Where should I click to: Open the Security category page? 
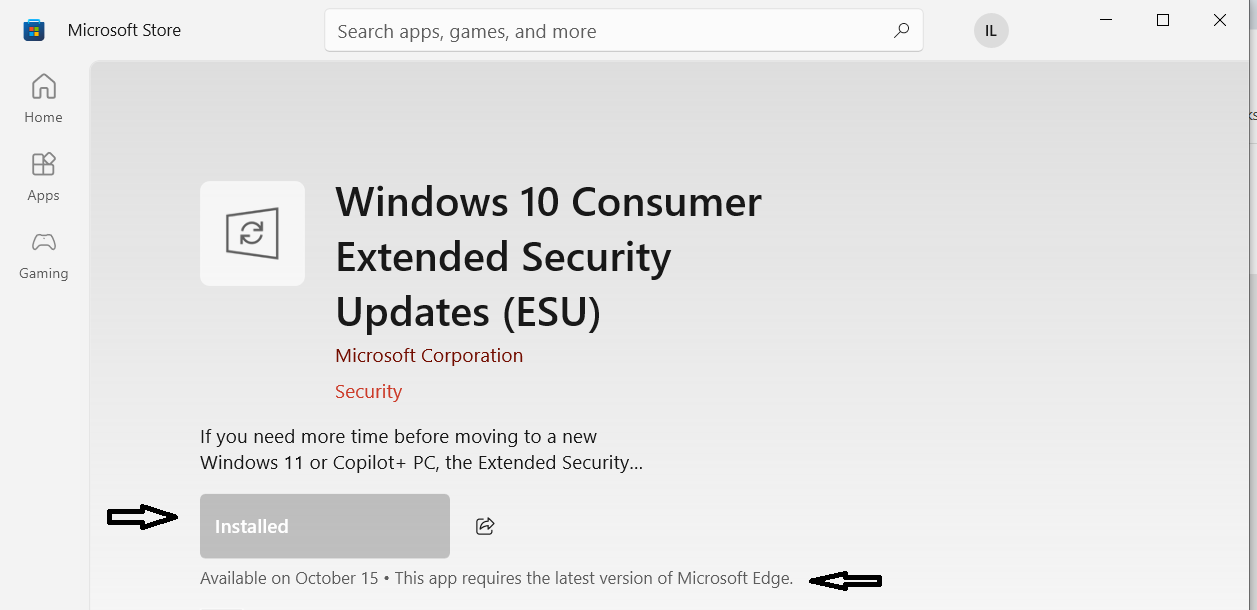point(368,391)
